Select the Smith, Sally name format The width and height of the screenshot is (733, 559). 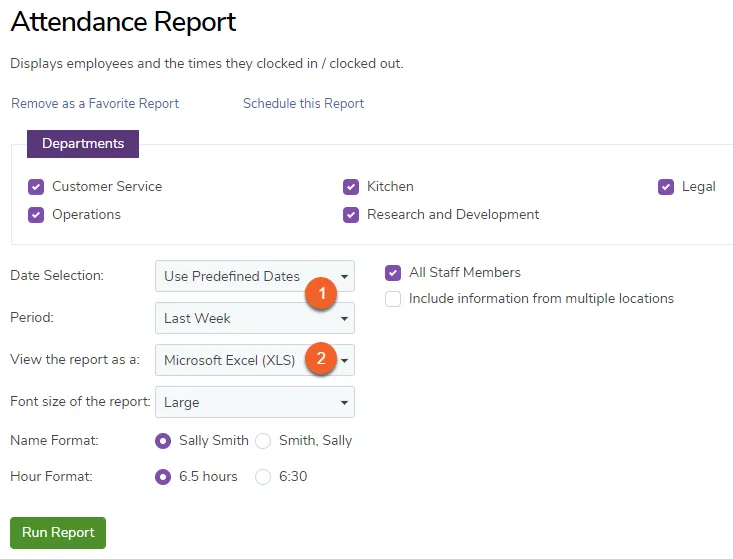coord(263,441)
